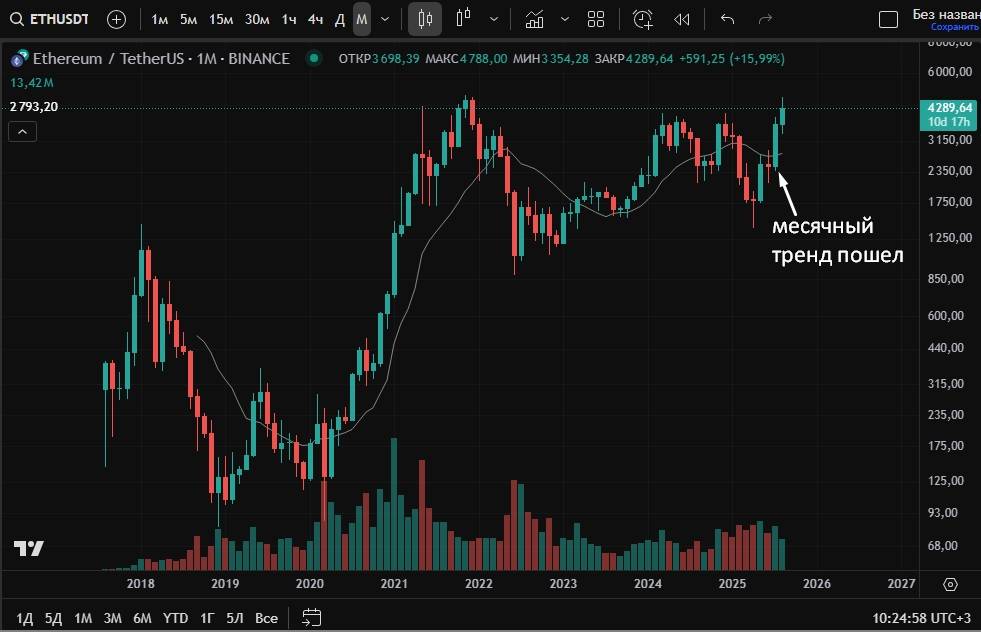Screen dimensions: 981x632
Task: Collapse the indicator legend chevron
Action: click(x=22, y=132)
